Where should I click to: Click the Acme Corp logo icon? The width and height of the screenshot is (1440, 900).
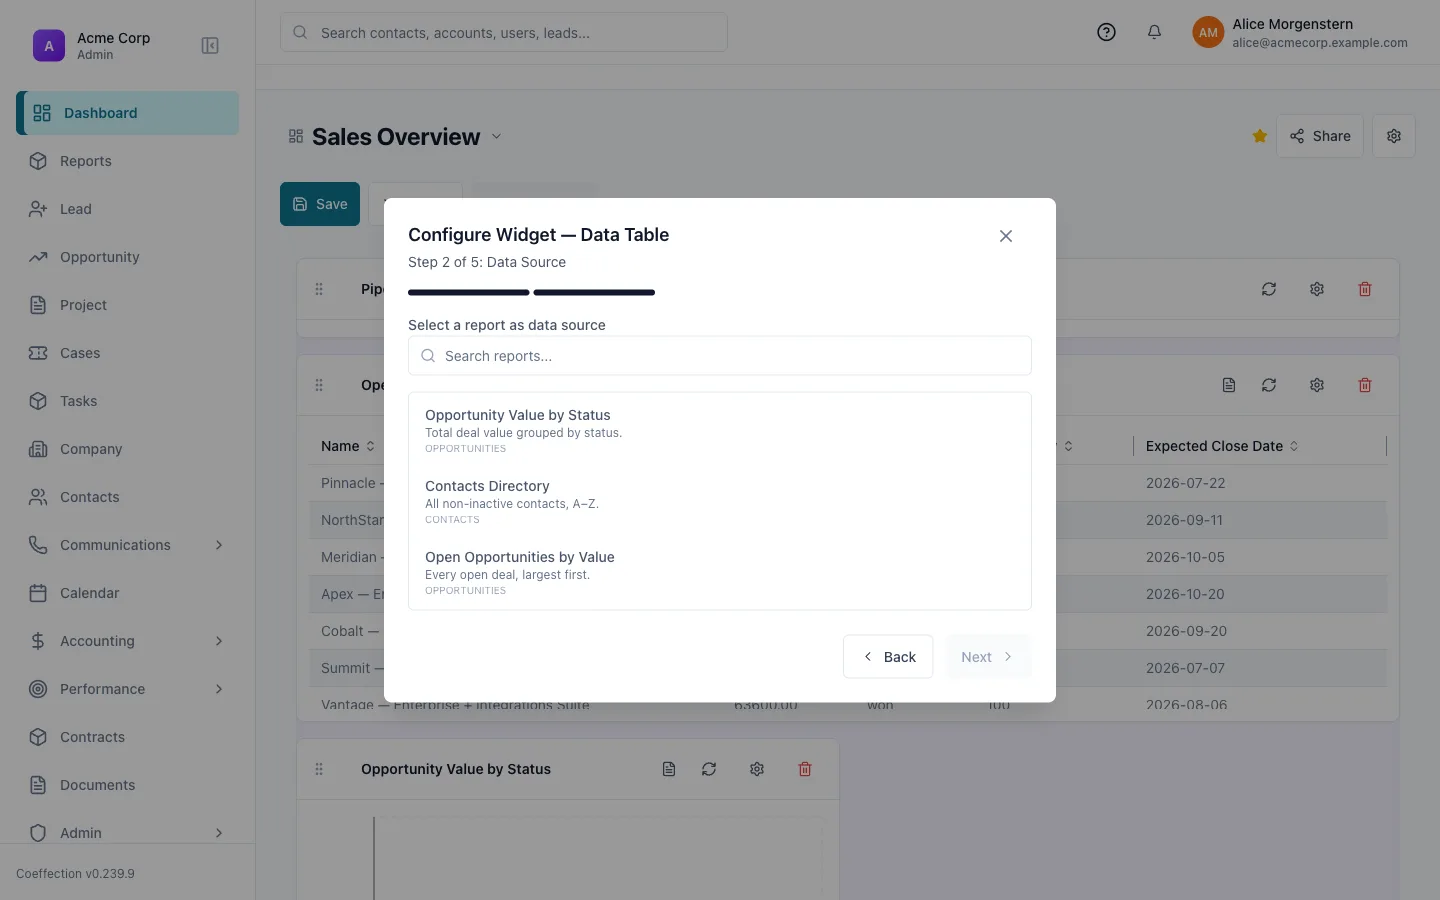pyautogui.click(x=49, y=46)
